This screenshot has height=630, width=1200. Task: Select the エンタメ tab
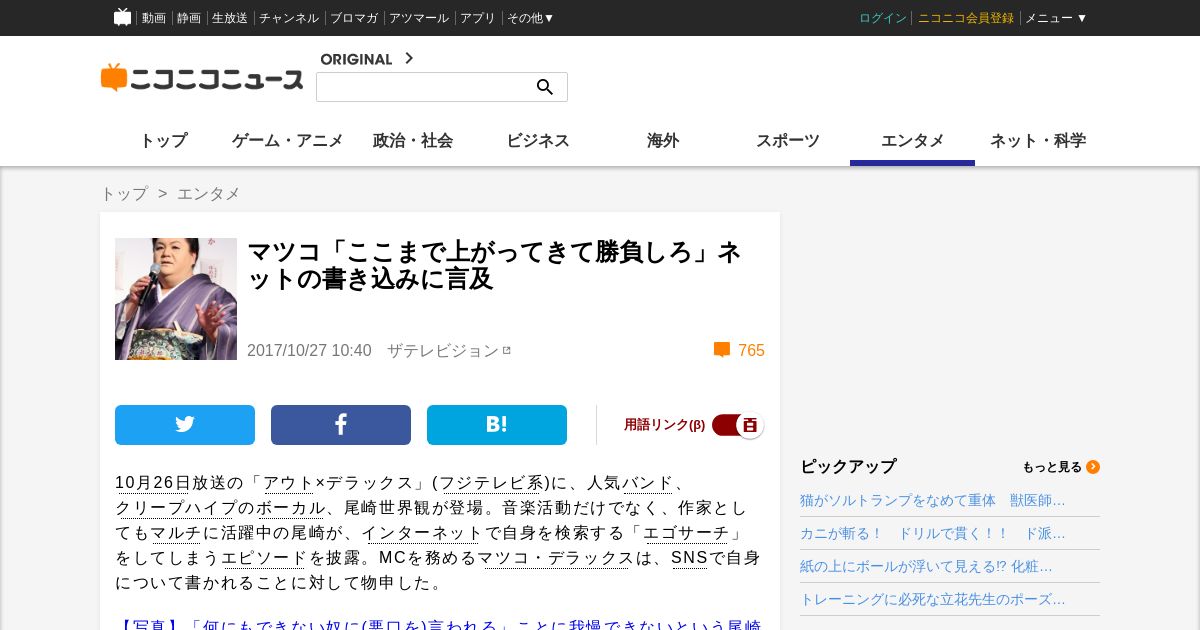pos(913,141)
